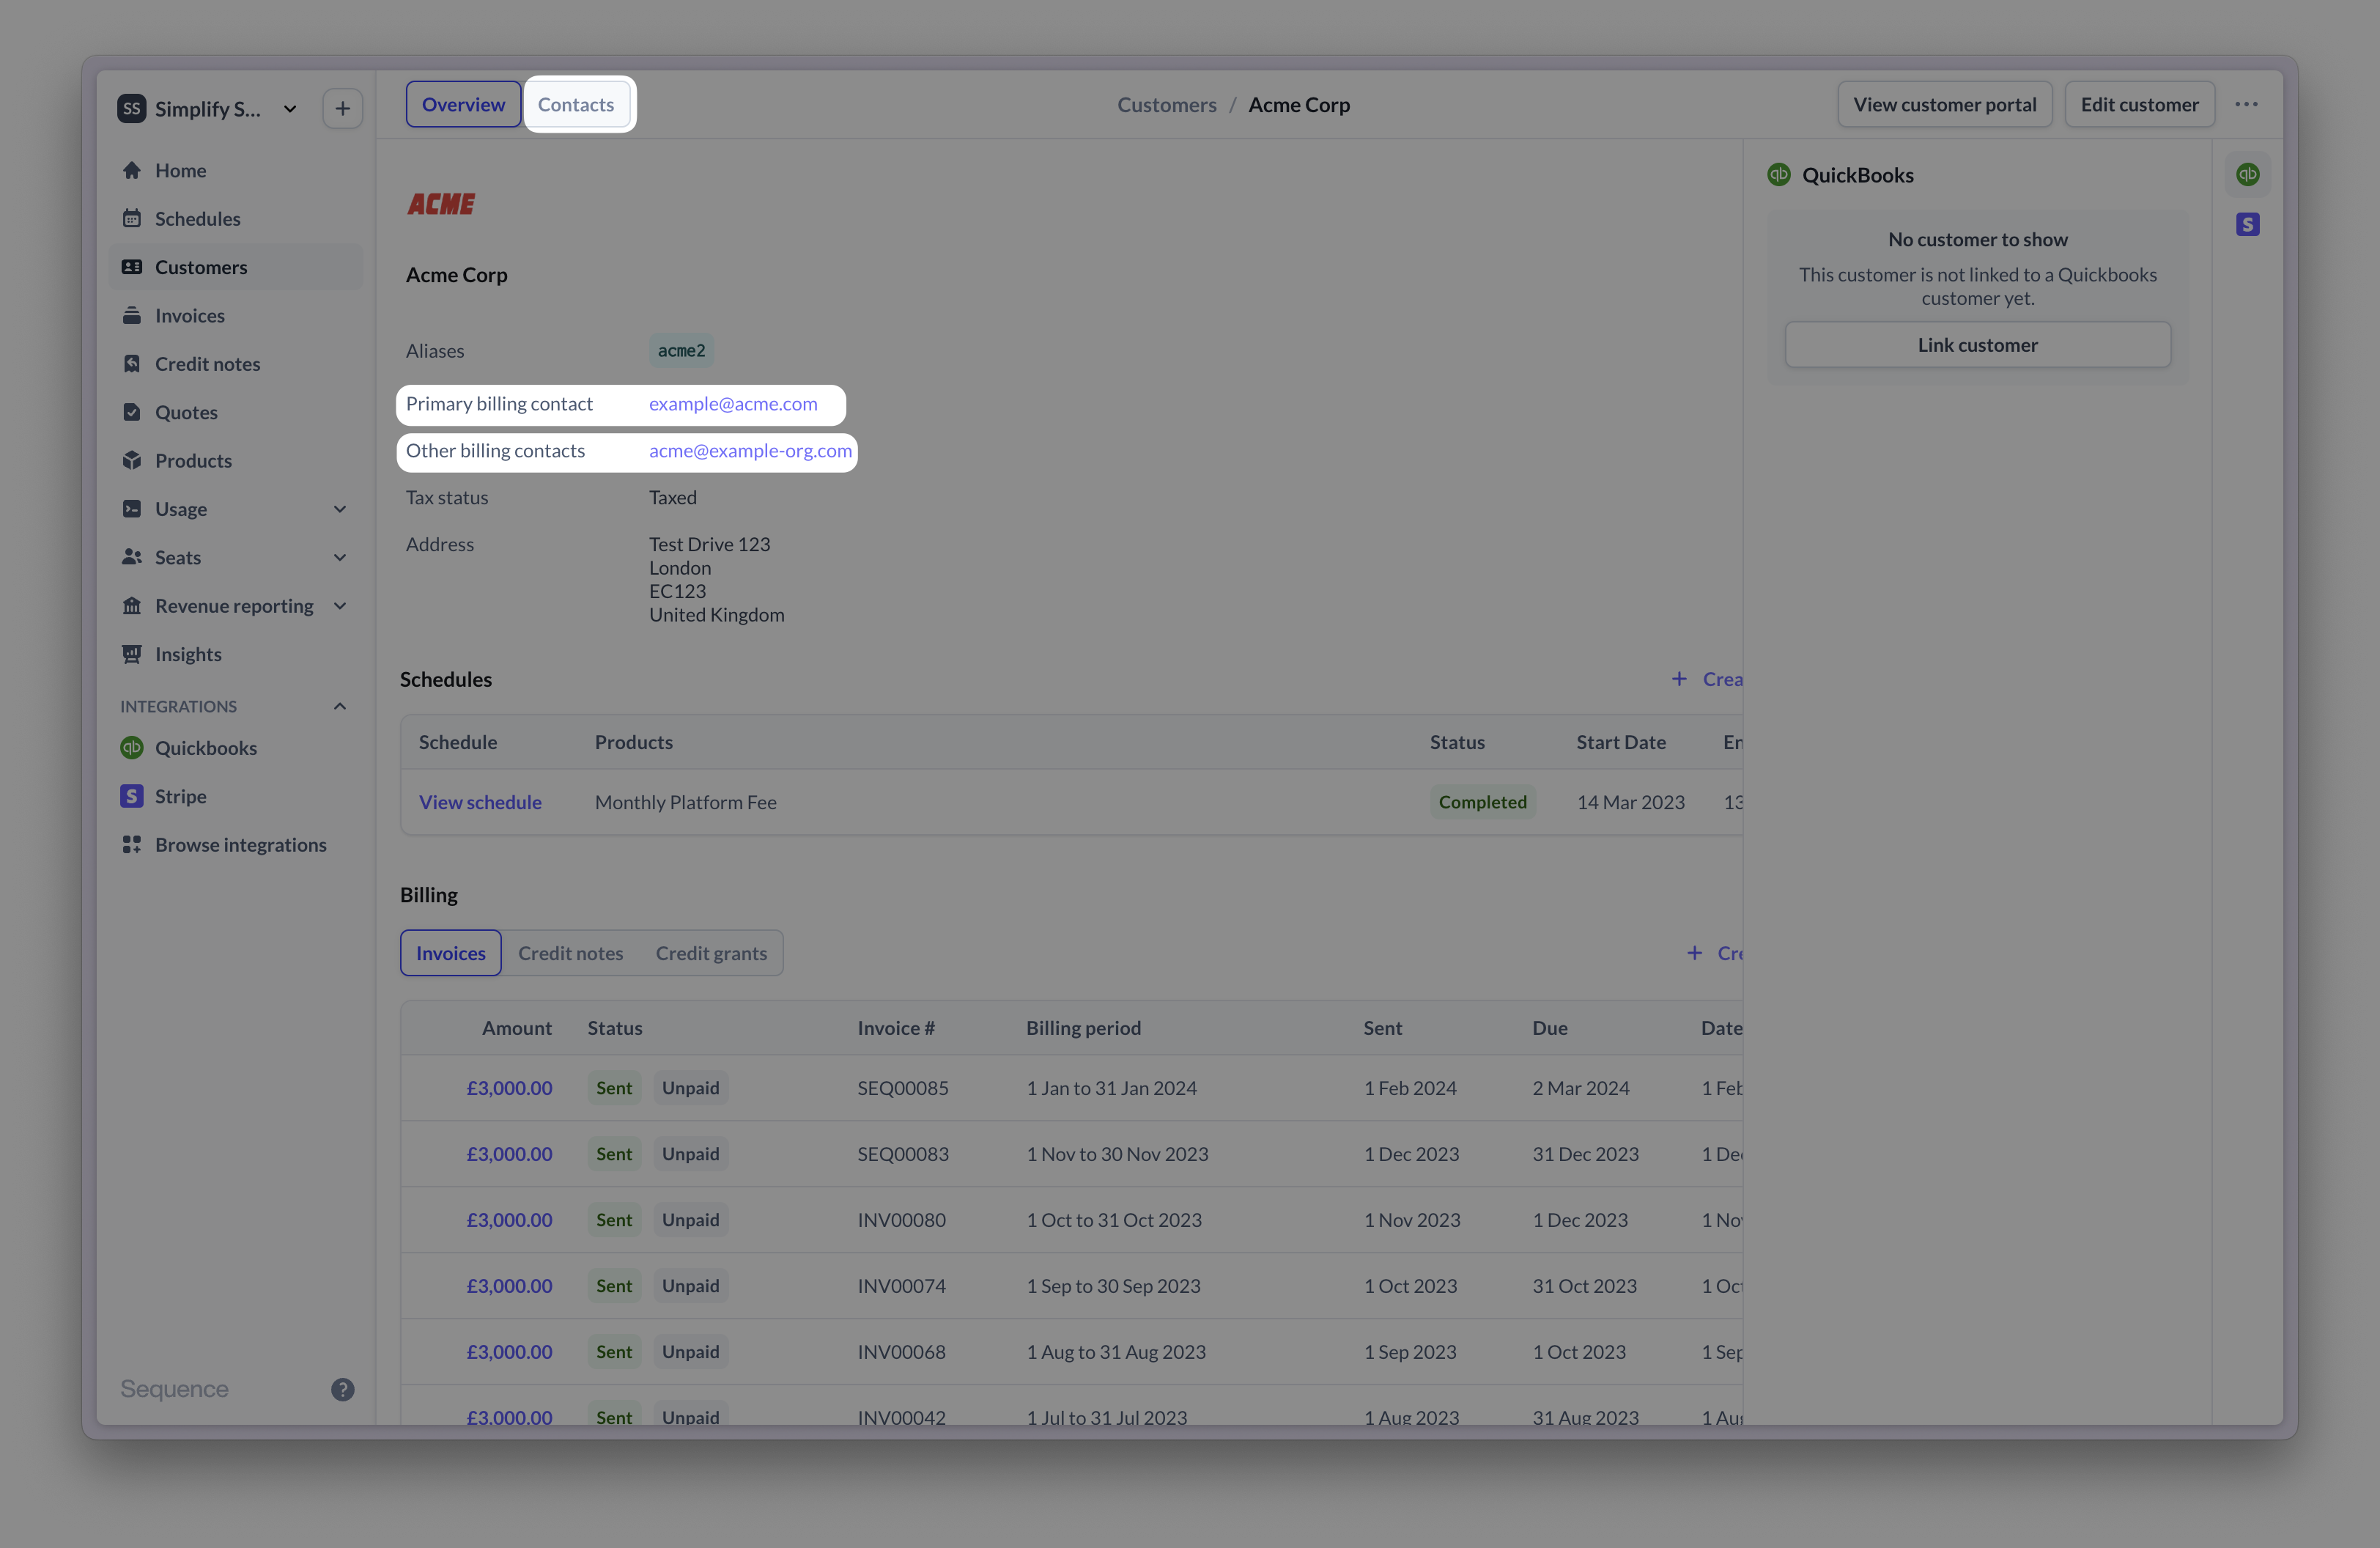Click the Browse integrations grid icon
This screenshot has width=2380, height=1548.
tap(131, 845)
